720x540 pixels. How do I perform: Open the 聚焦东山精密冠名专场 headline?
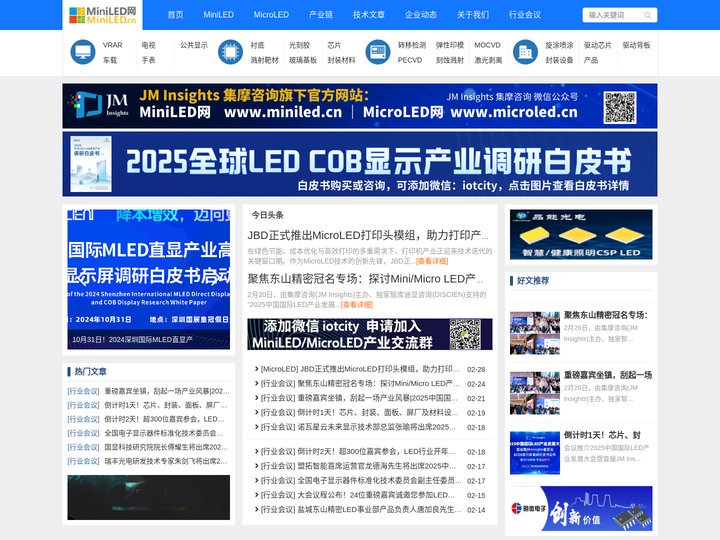click(x=365, y=279)
